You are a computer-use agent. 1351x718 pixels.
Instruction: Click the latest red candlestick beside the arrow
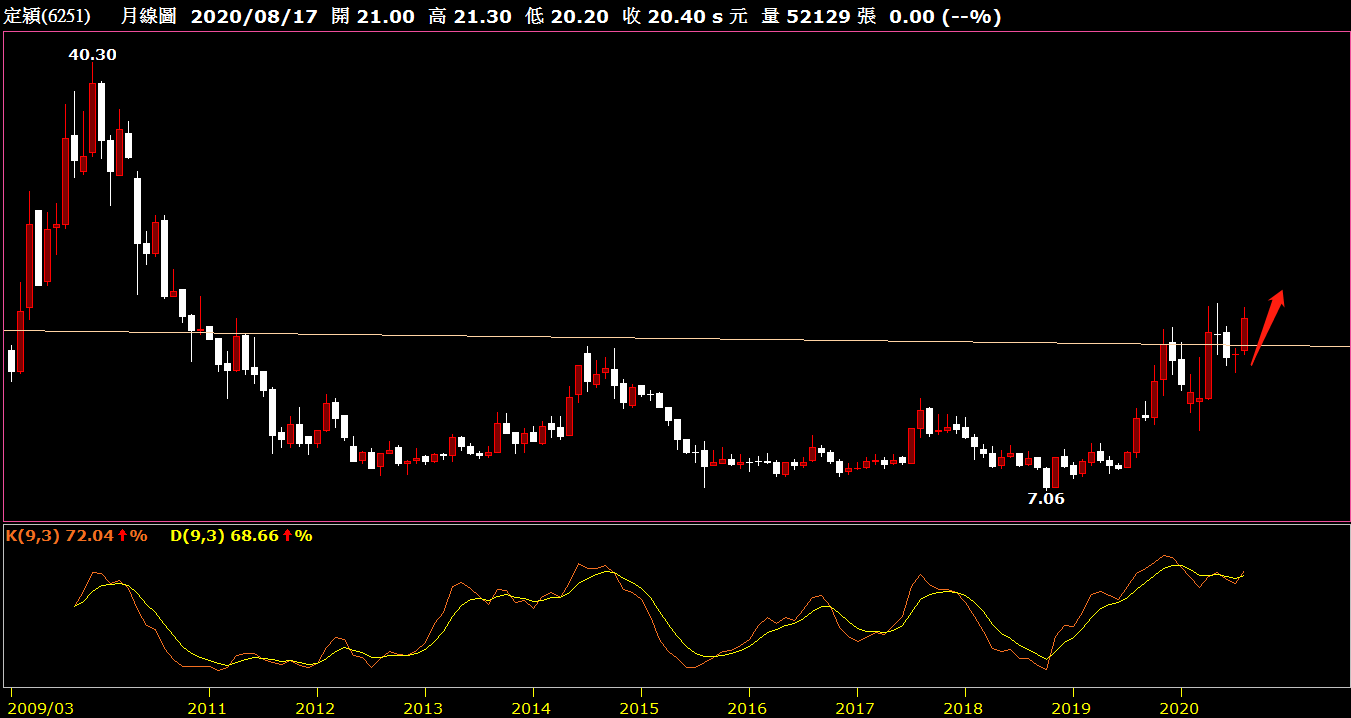point(1245,334)
